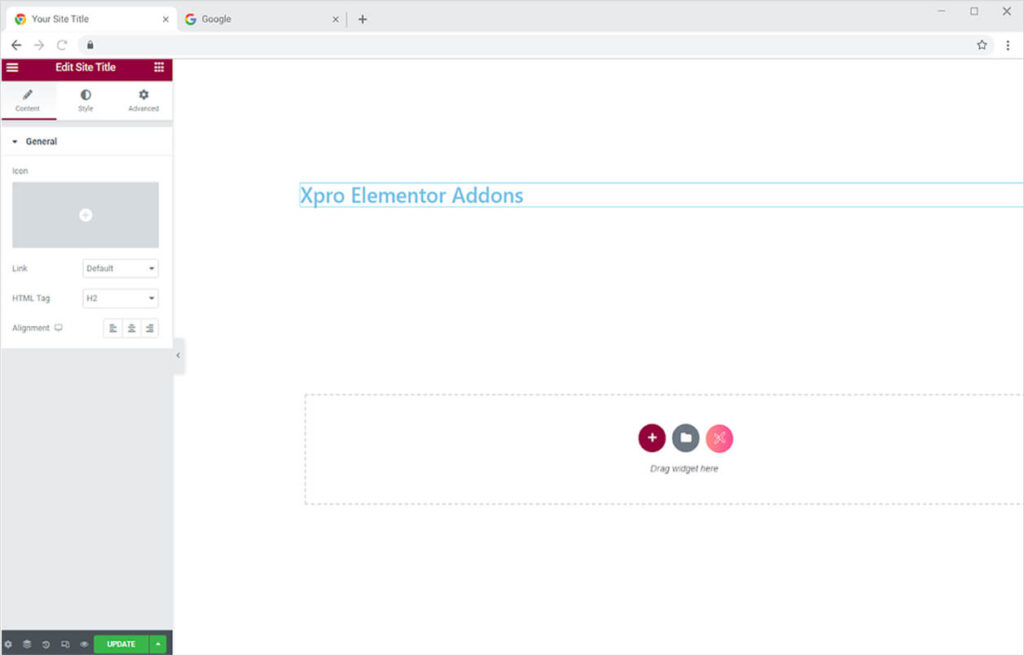This screenshot has width=1024, height=655.
Task: Open the widgets grid panel
Action: tap(159, 67)
